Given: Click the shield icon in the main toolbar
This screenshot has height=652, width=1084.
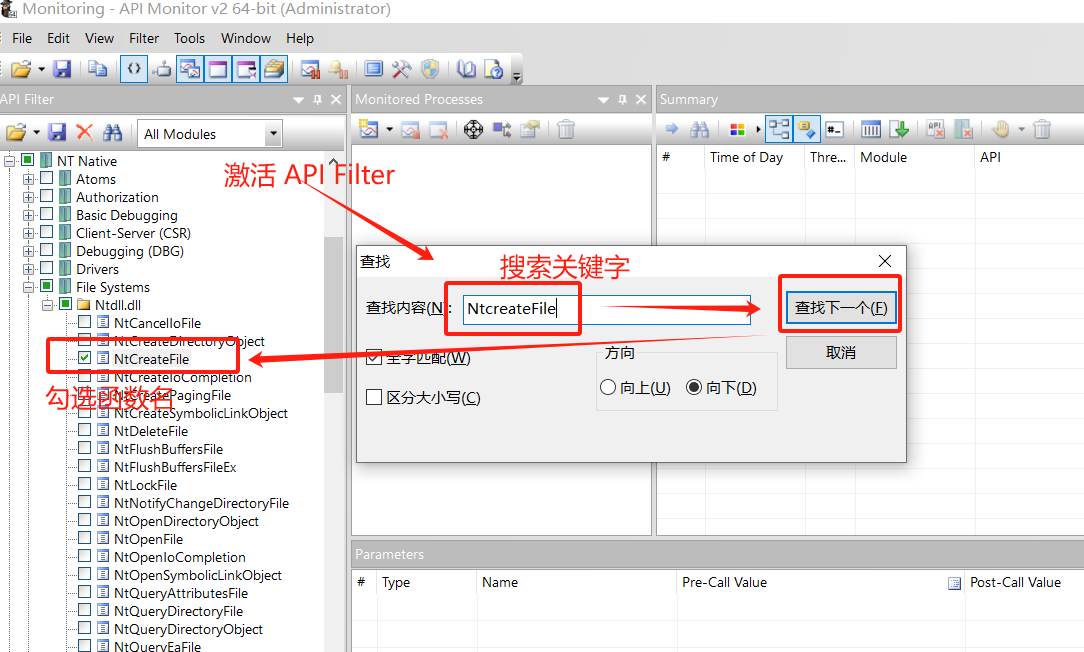Looking at the screenshot, I should pos(430,68).
